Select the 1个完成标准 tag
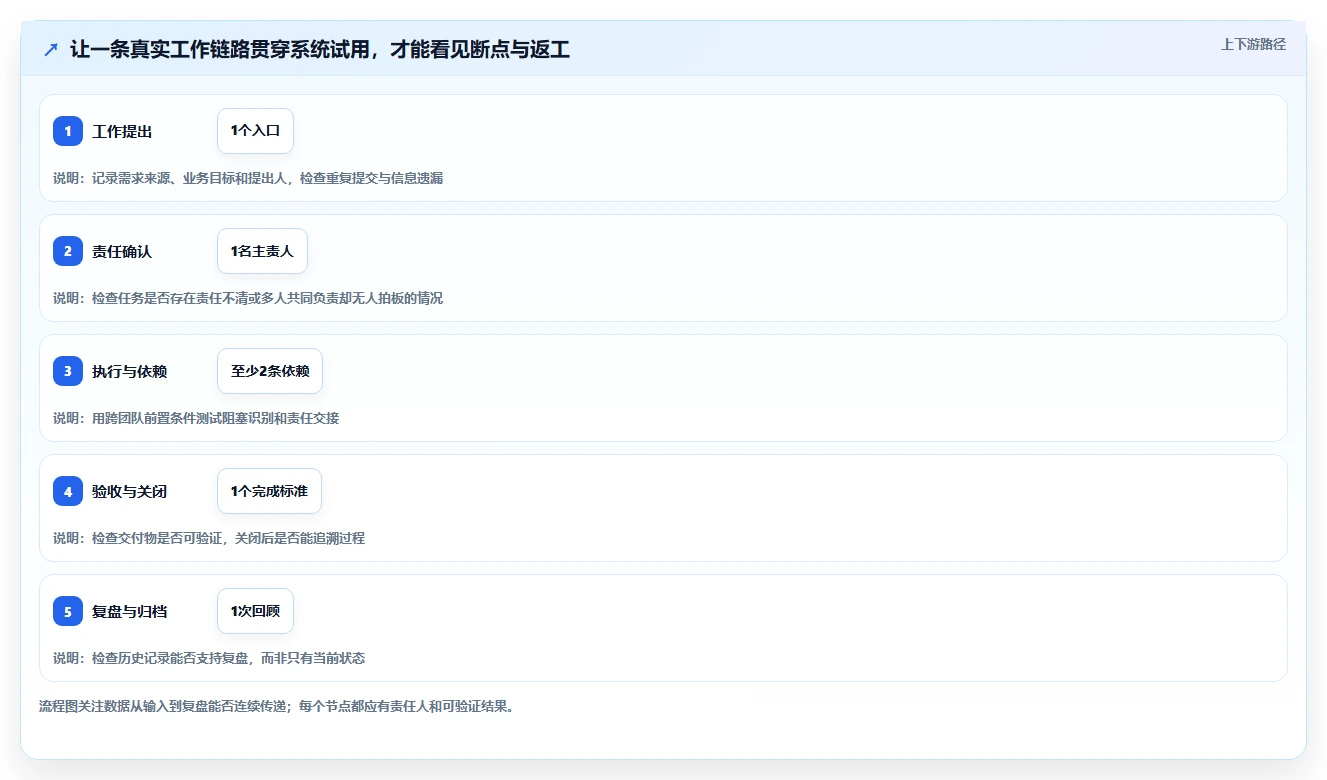The image size is (1327, 780). click(269, 491)
